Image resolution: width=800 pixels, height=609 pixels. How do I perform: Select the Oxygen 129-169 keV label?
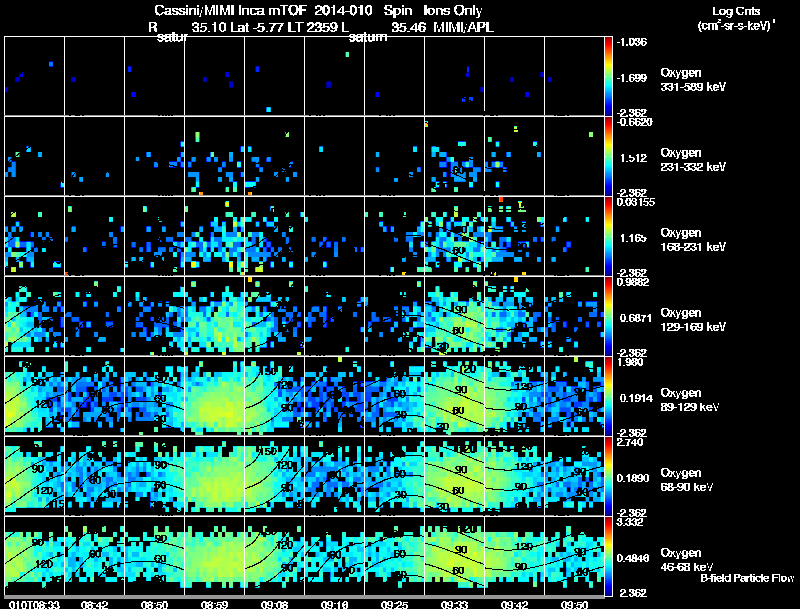tap(693, 320)
